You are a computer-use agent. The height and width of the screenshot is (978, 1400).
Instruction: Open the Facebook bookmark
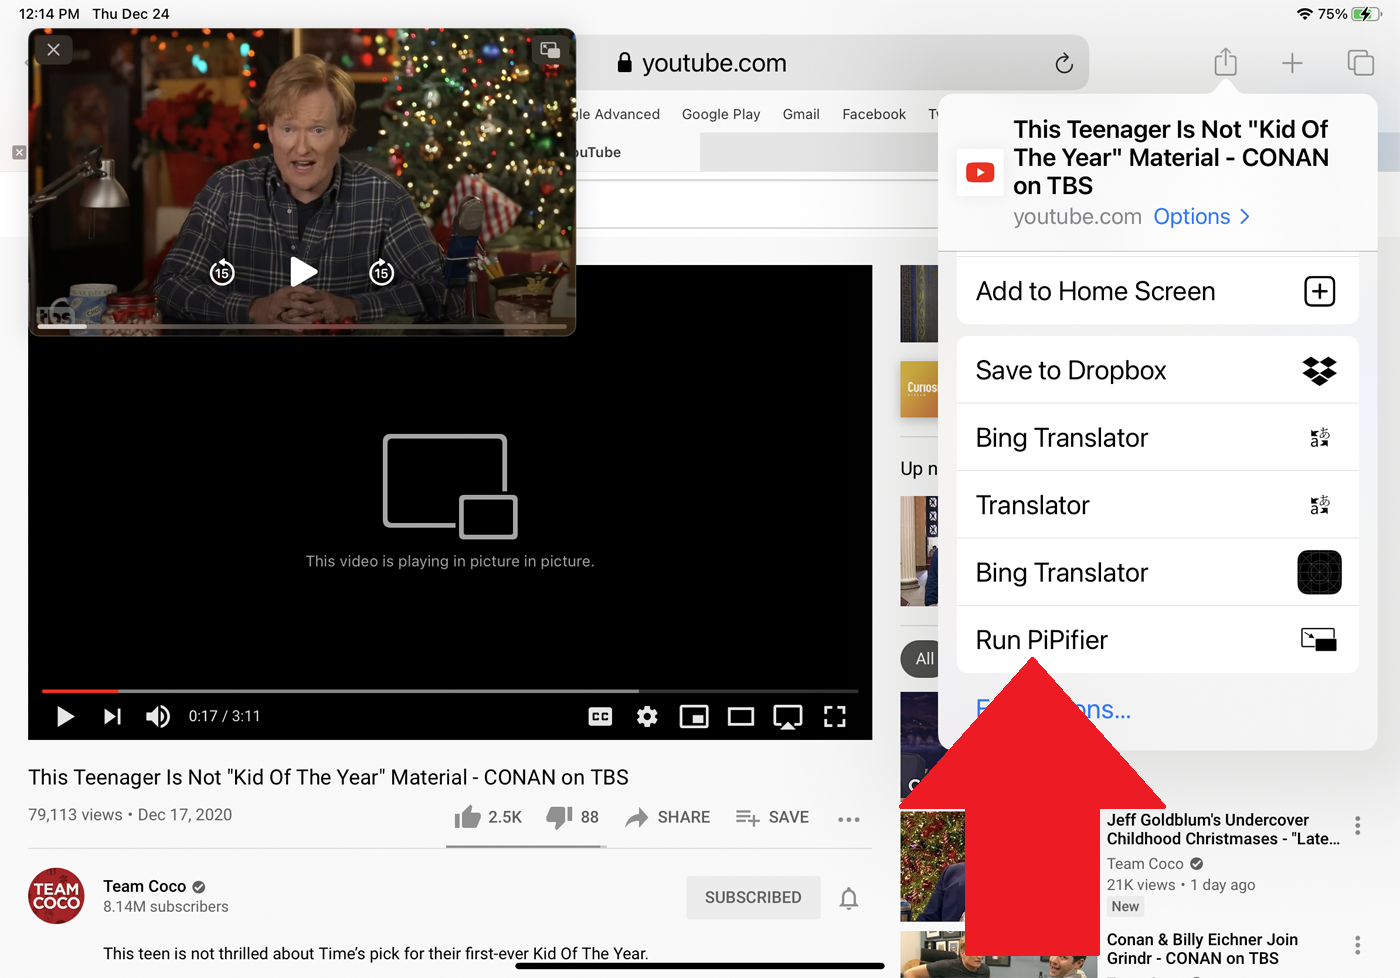point(874,114)
